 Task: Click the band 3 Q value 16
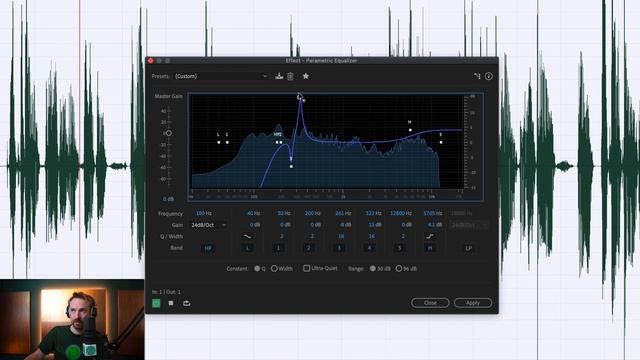click(x=341, y=236)
